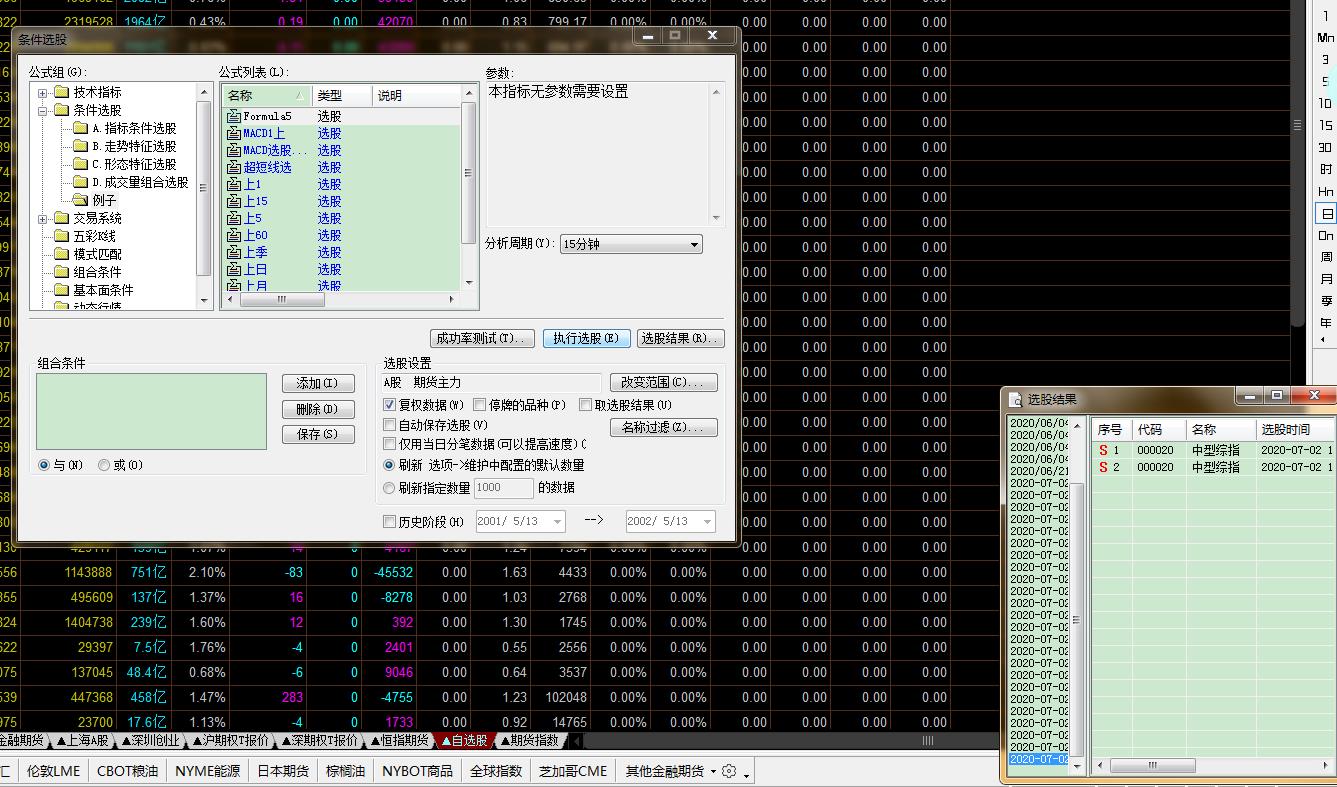Click the gear icon in bottom tab bar
This screenshot has height=787, width=1337.
(x=729, y=771)
